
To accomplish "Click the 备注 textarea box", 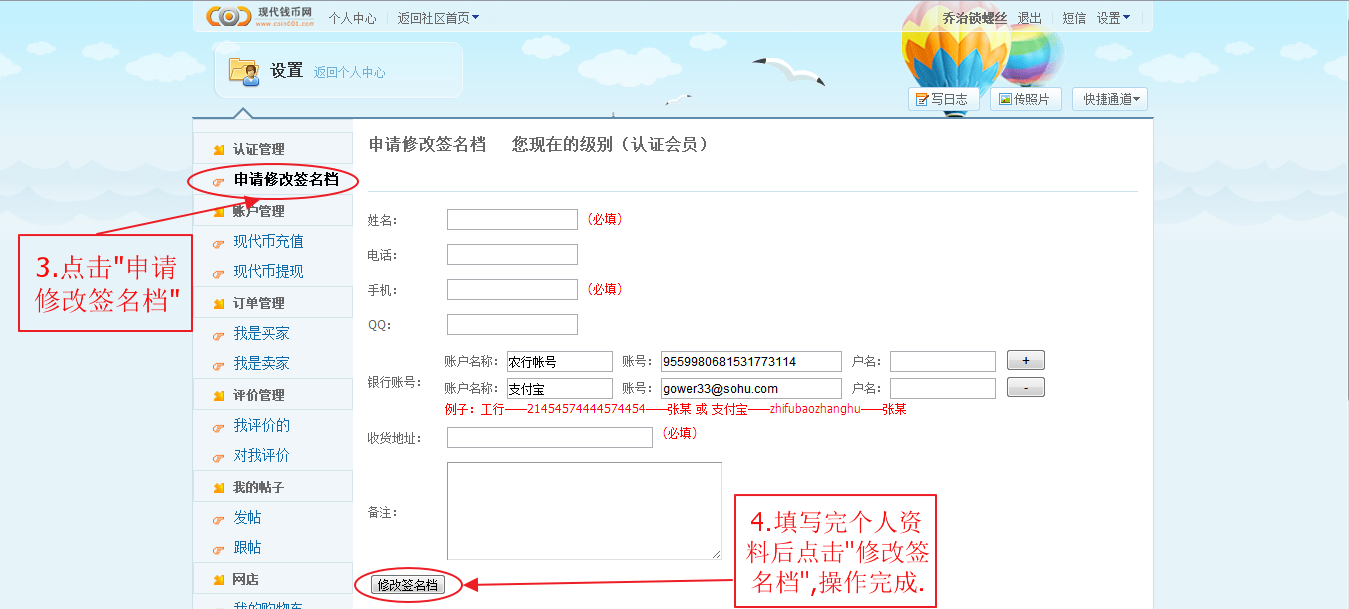I will tap(583, 510).
